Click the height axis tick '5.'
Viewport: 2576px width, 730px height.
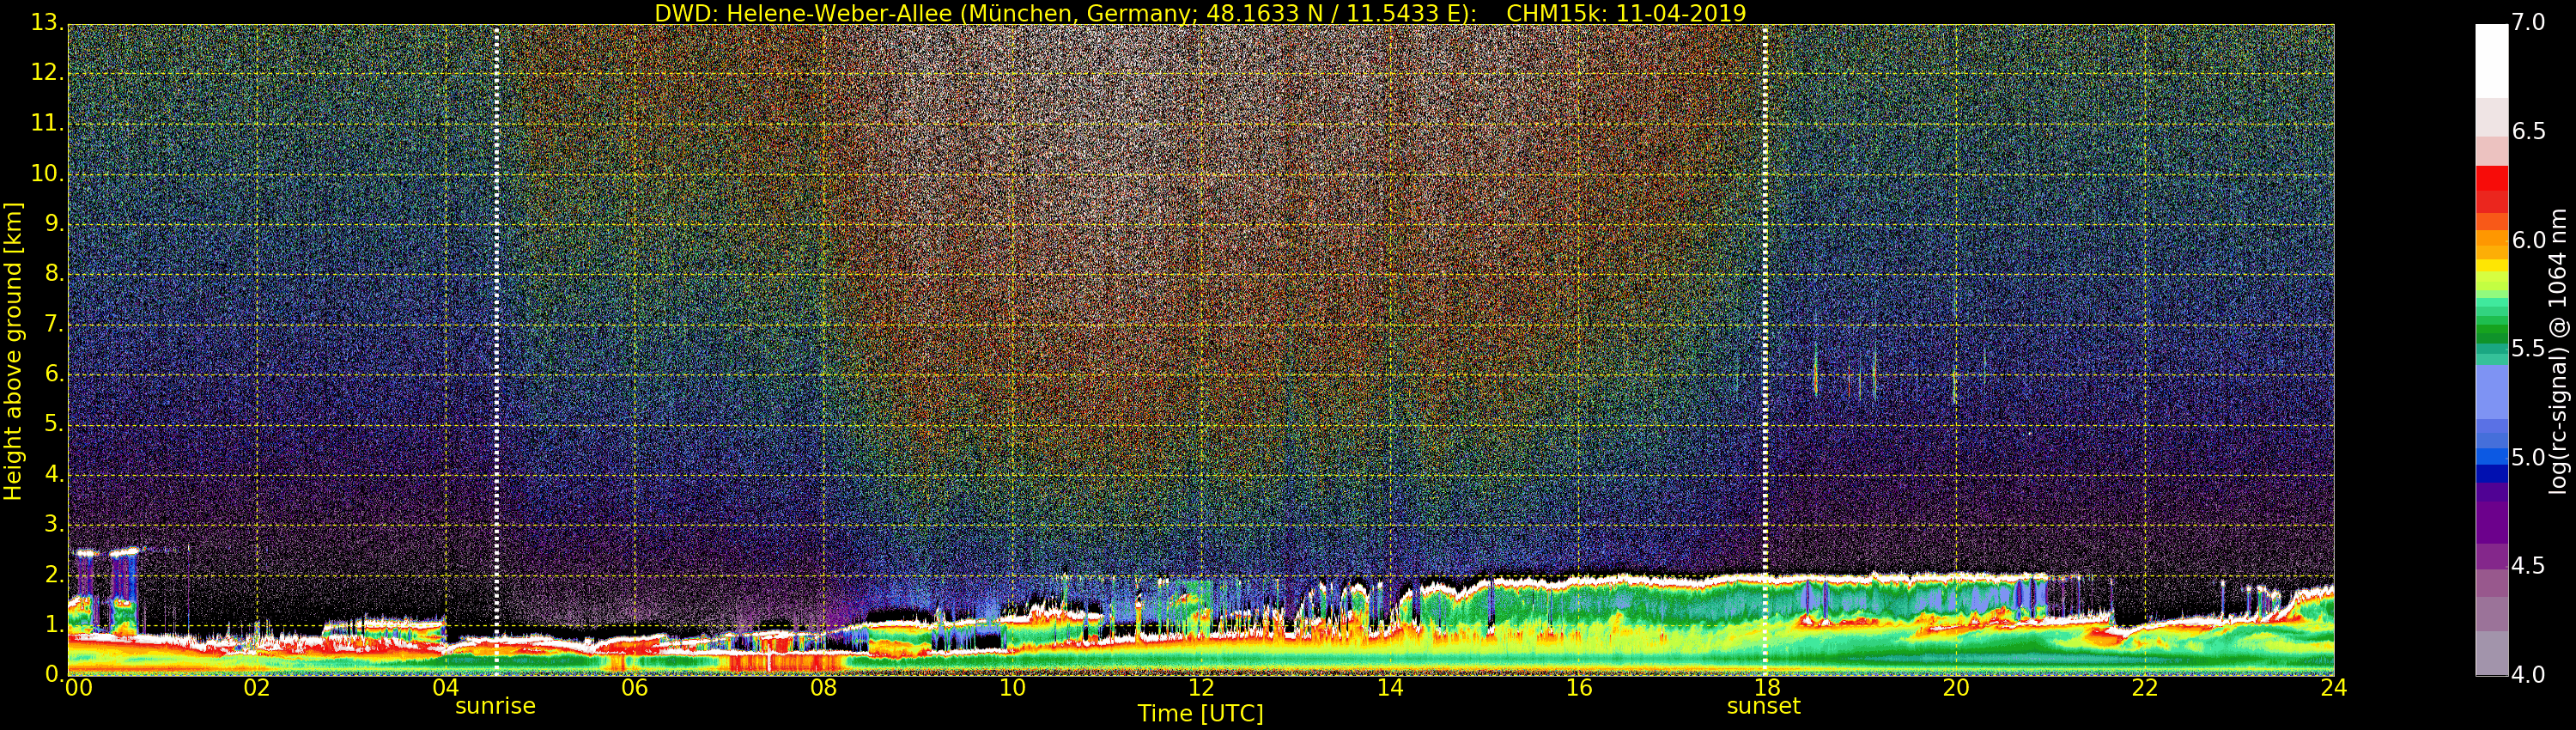tap(55, 424)
